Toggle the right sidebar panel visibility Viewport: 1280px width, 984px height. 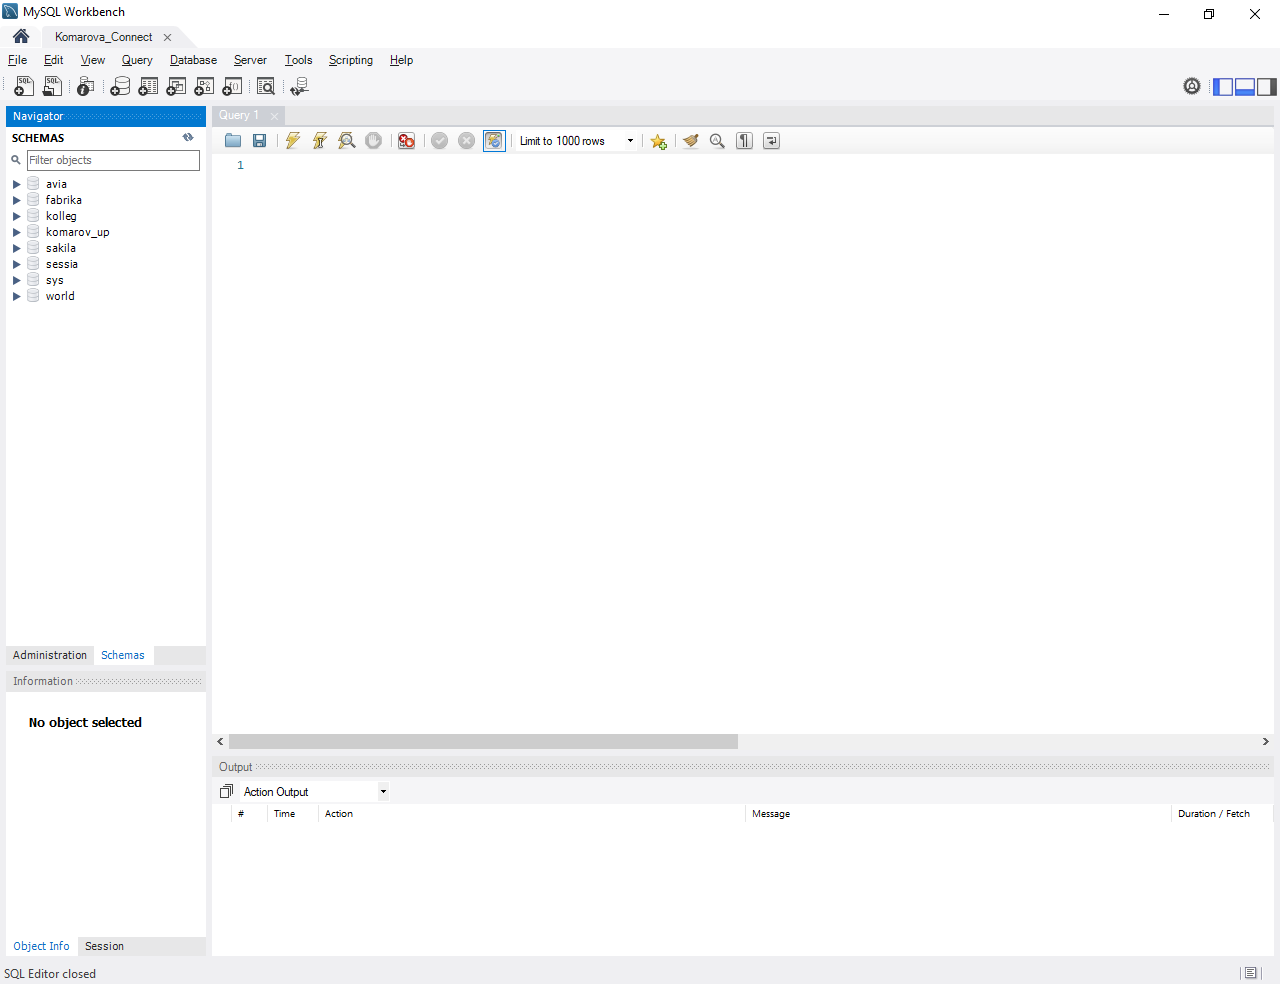pos(1267,87)
